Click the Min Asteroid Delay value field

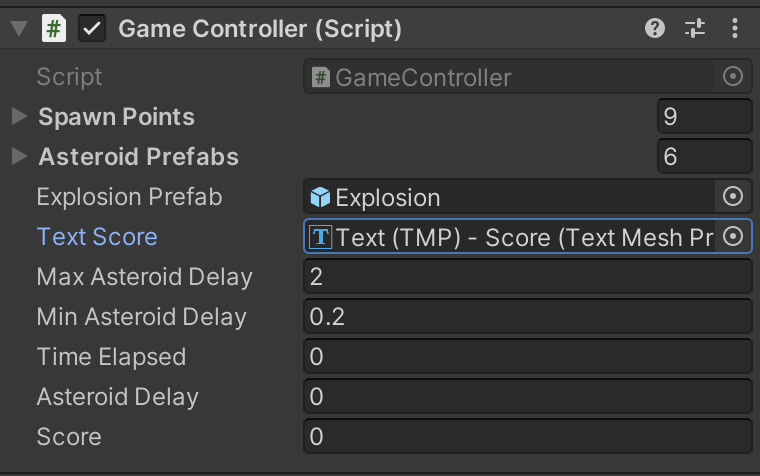click(x=527, y=317)
